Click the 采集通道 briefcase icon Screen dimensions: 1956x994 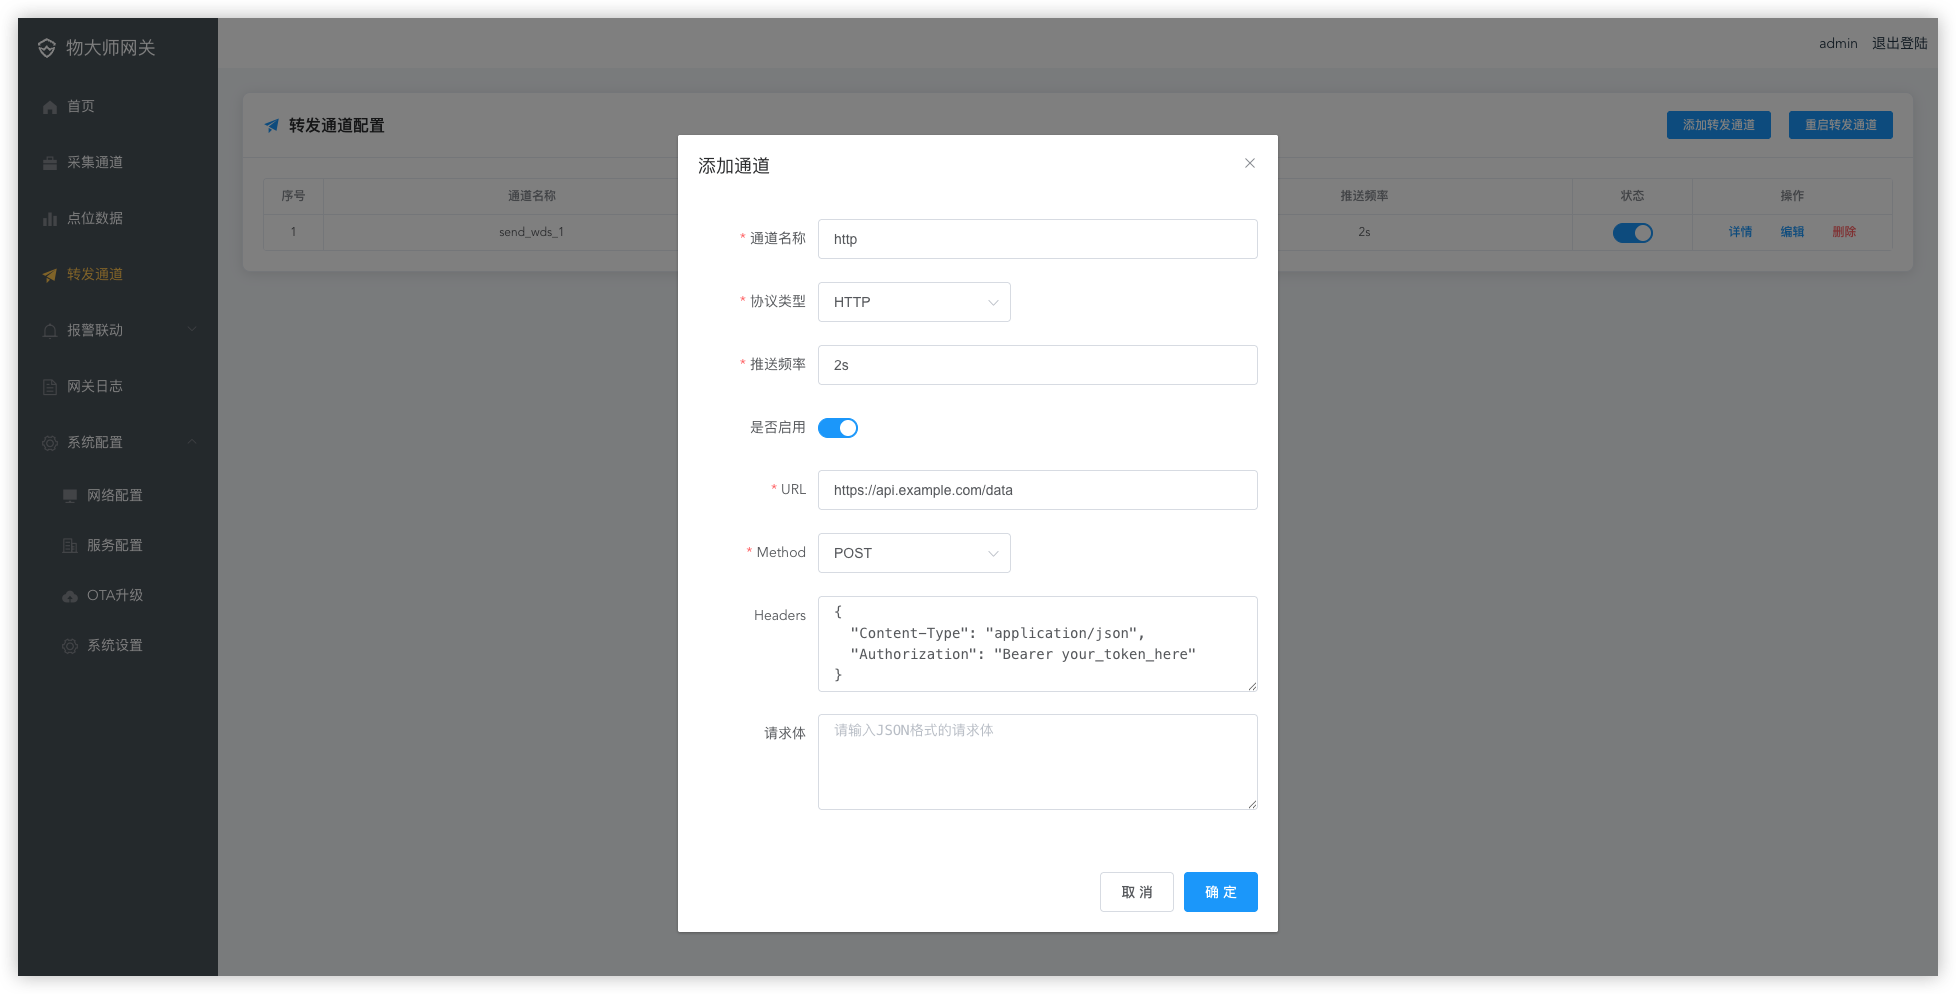50,163
